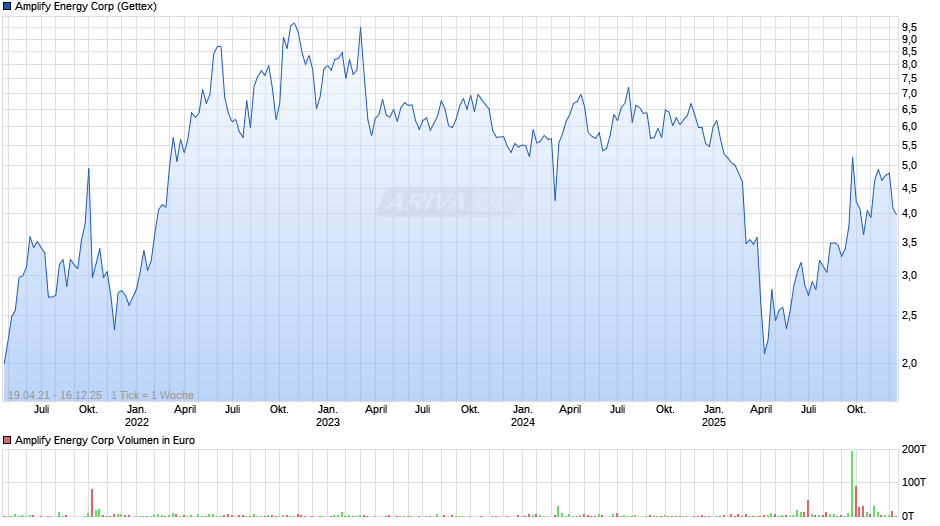This screenshot has width=940, height=526.
Task: Click the date range text '19.04.21 - 16.12.25'
Action: point(55,395)
